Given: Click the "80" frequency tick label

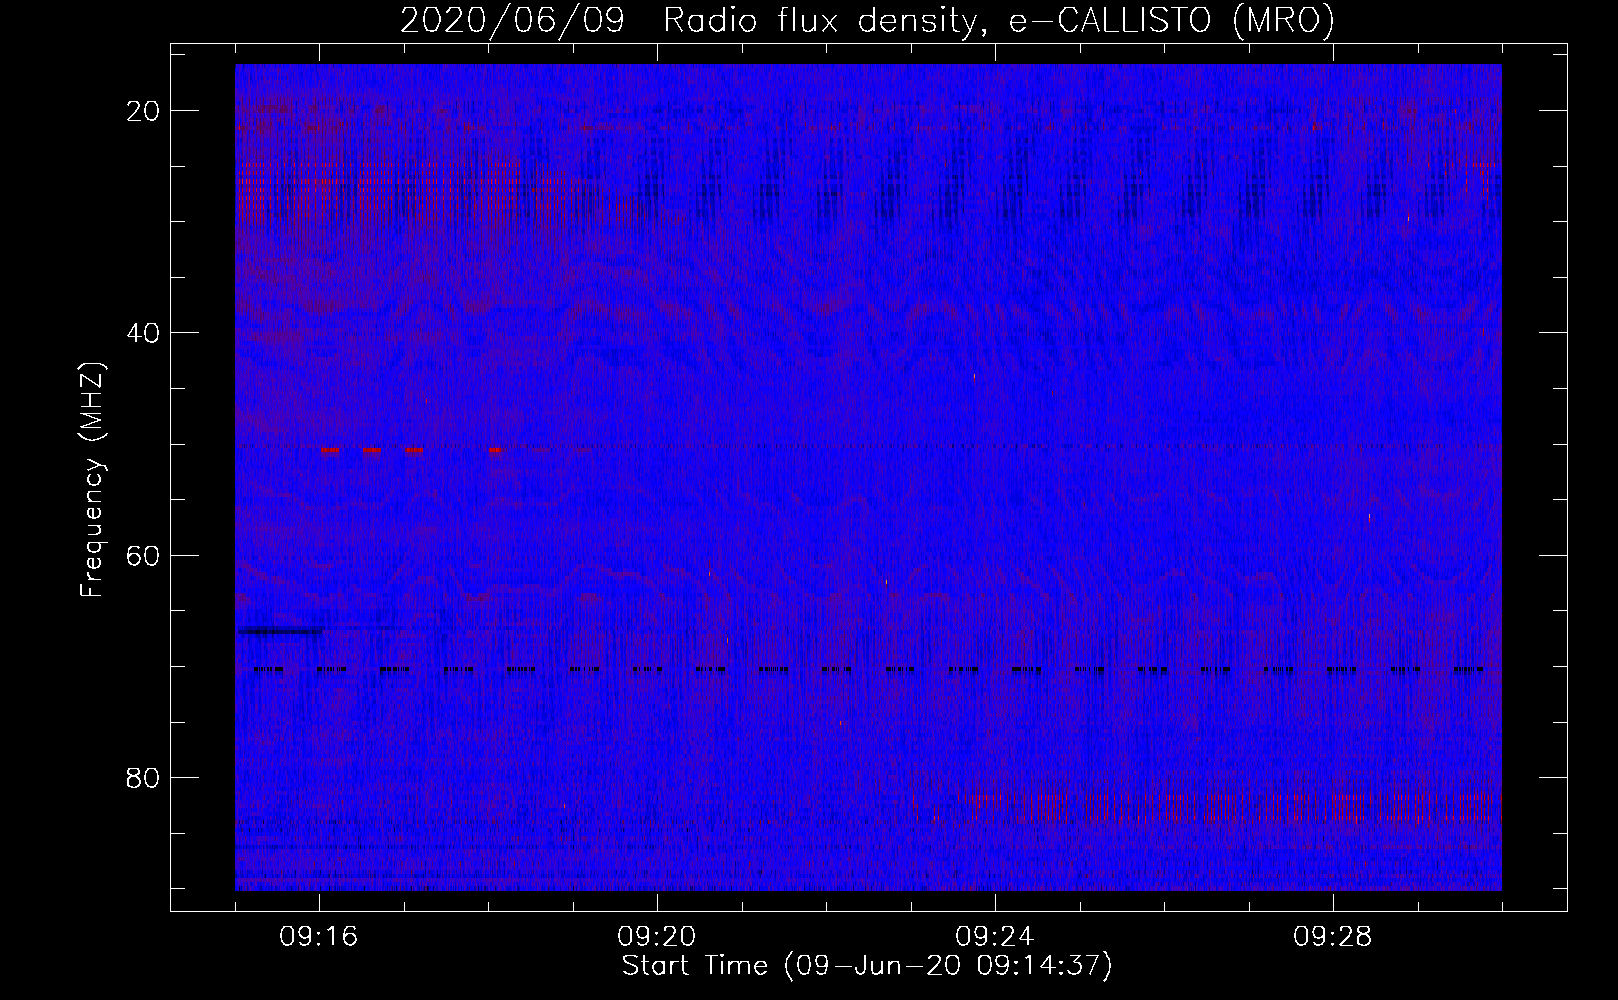Looking at the screenshot, I should [144, 777].
